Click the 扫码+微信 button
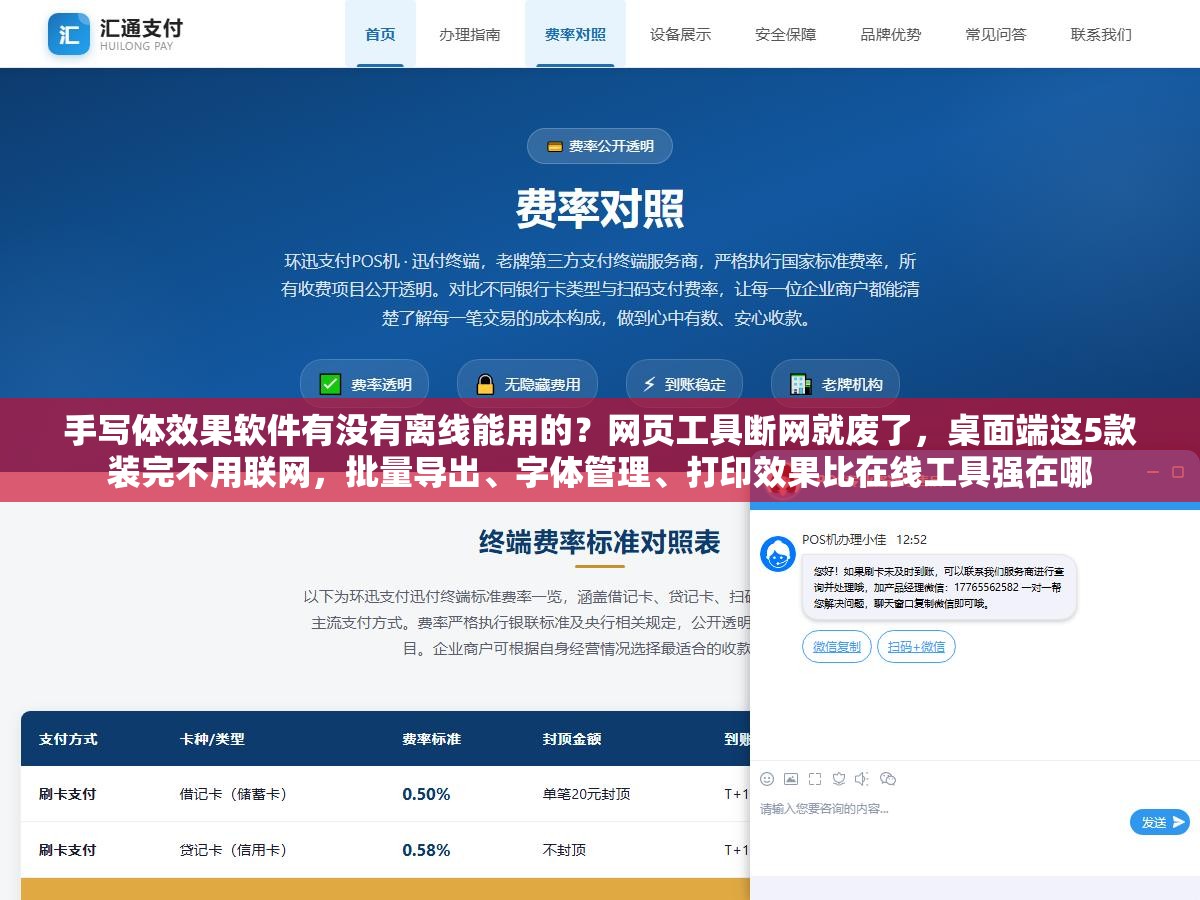 point(917,647)
